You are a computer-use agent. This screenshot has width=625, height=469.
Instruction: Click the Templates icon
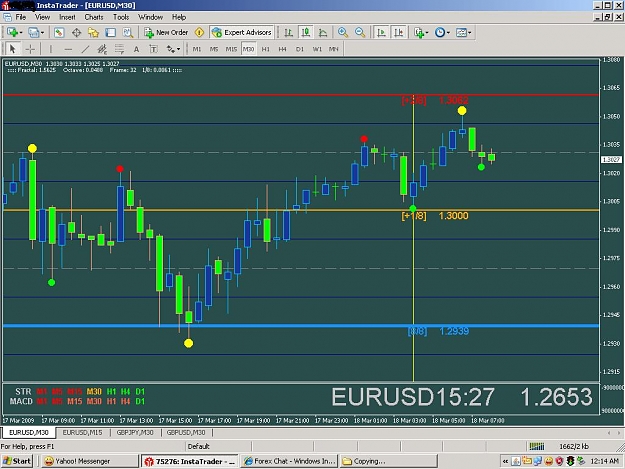click(461, 32)
